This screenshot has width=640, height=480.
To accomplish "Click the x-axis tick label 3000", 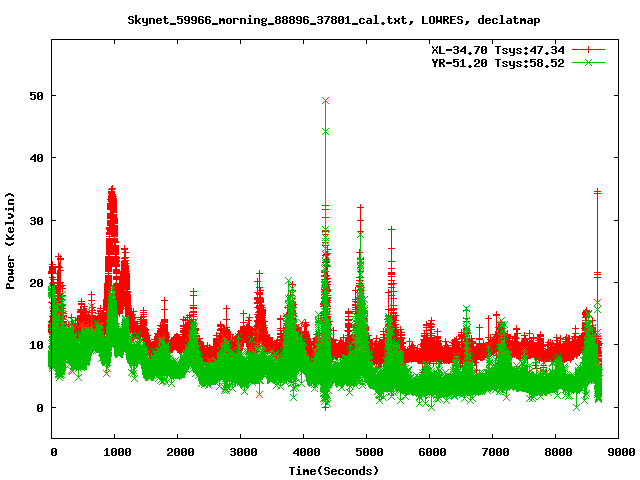I will click(243, 452).
